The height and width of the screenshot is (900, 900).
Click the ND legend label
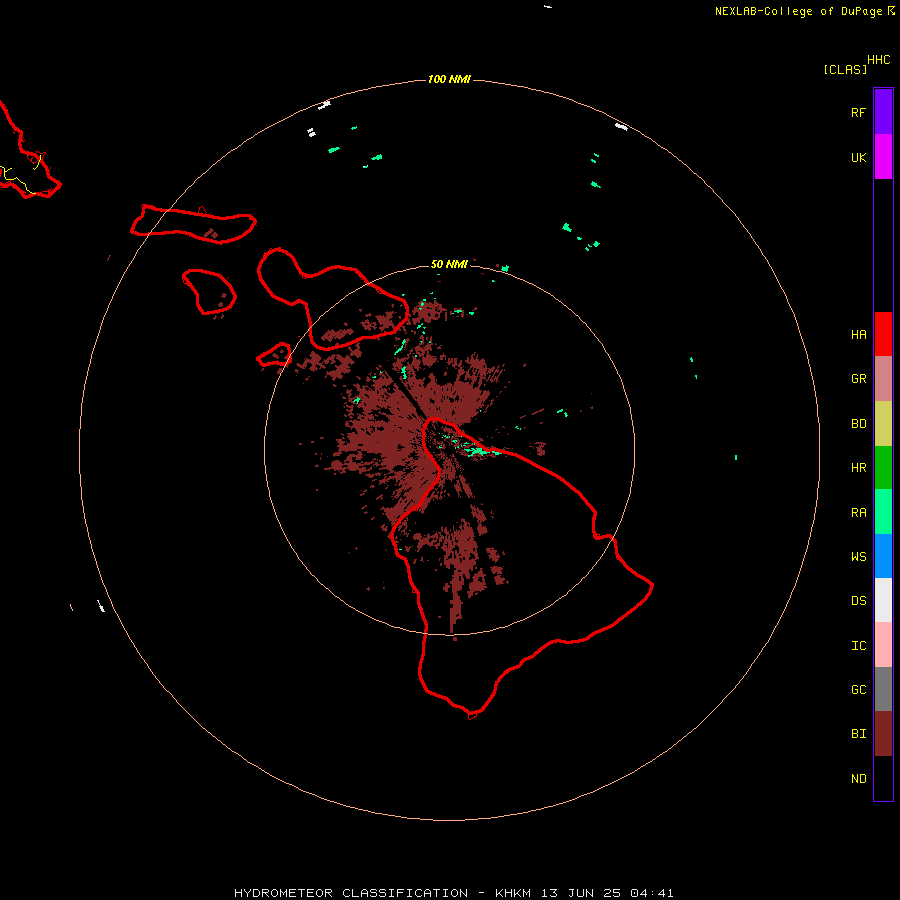point(859,779)
